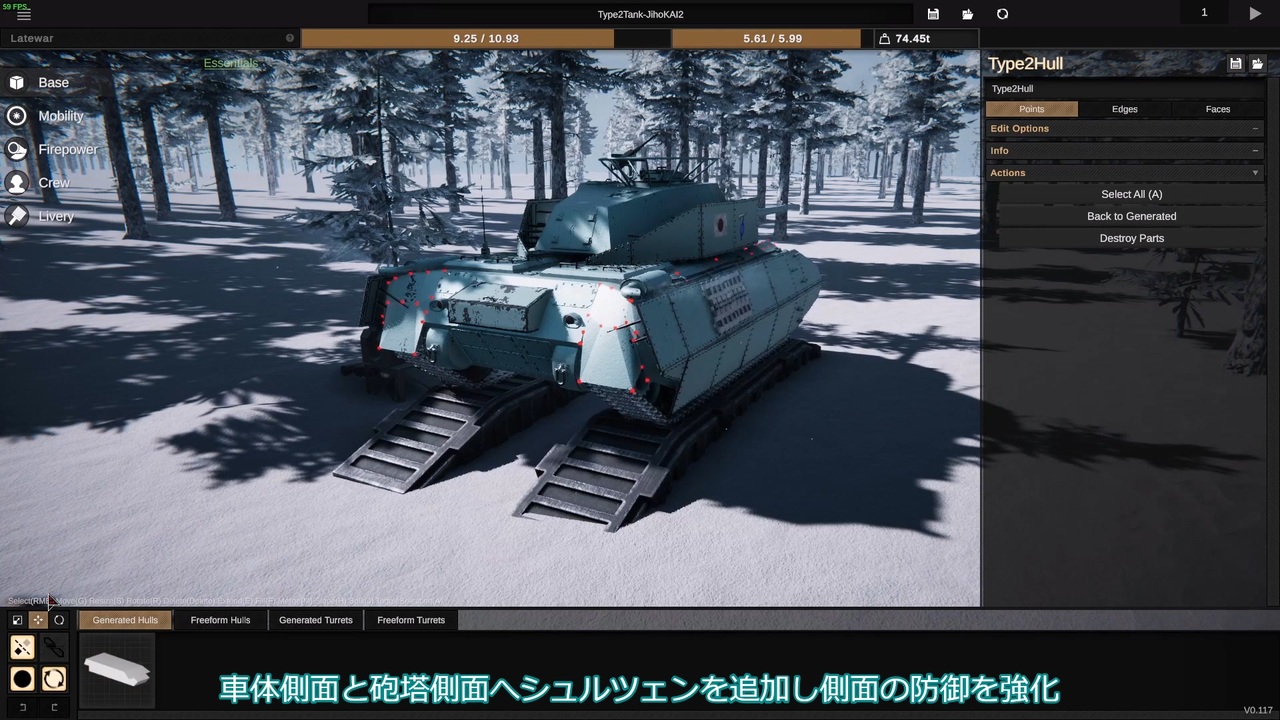1280x720 pixels.
Task: Click the undo arrow icon below the tool palette
Action: point(22,707)
